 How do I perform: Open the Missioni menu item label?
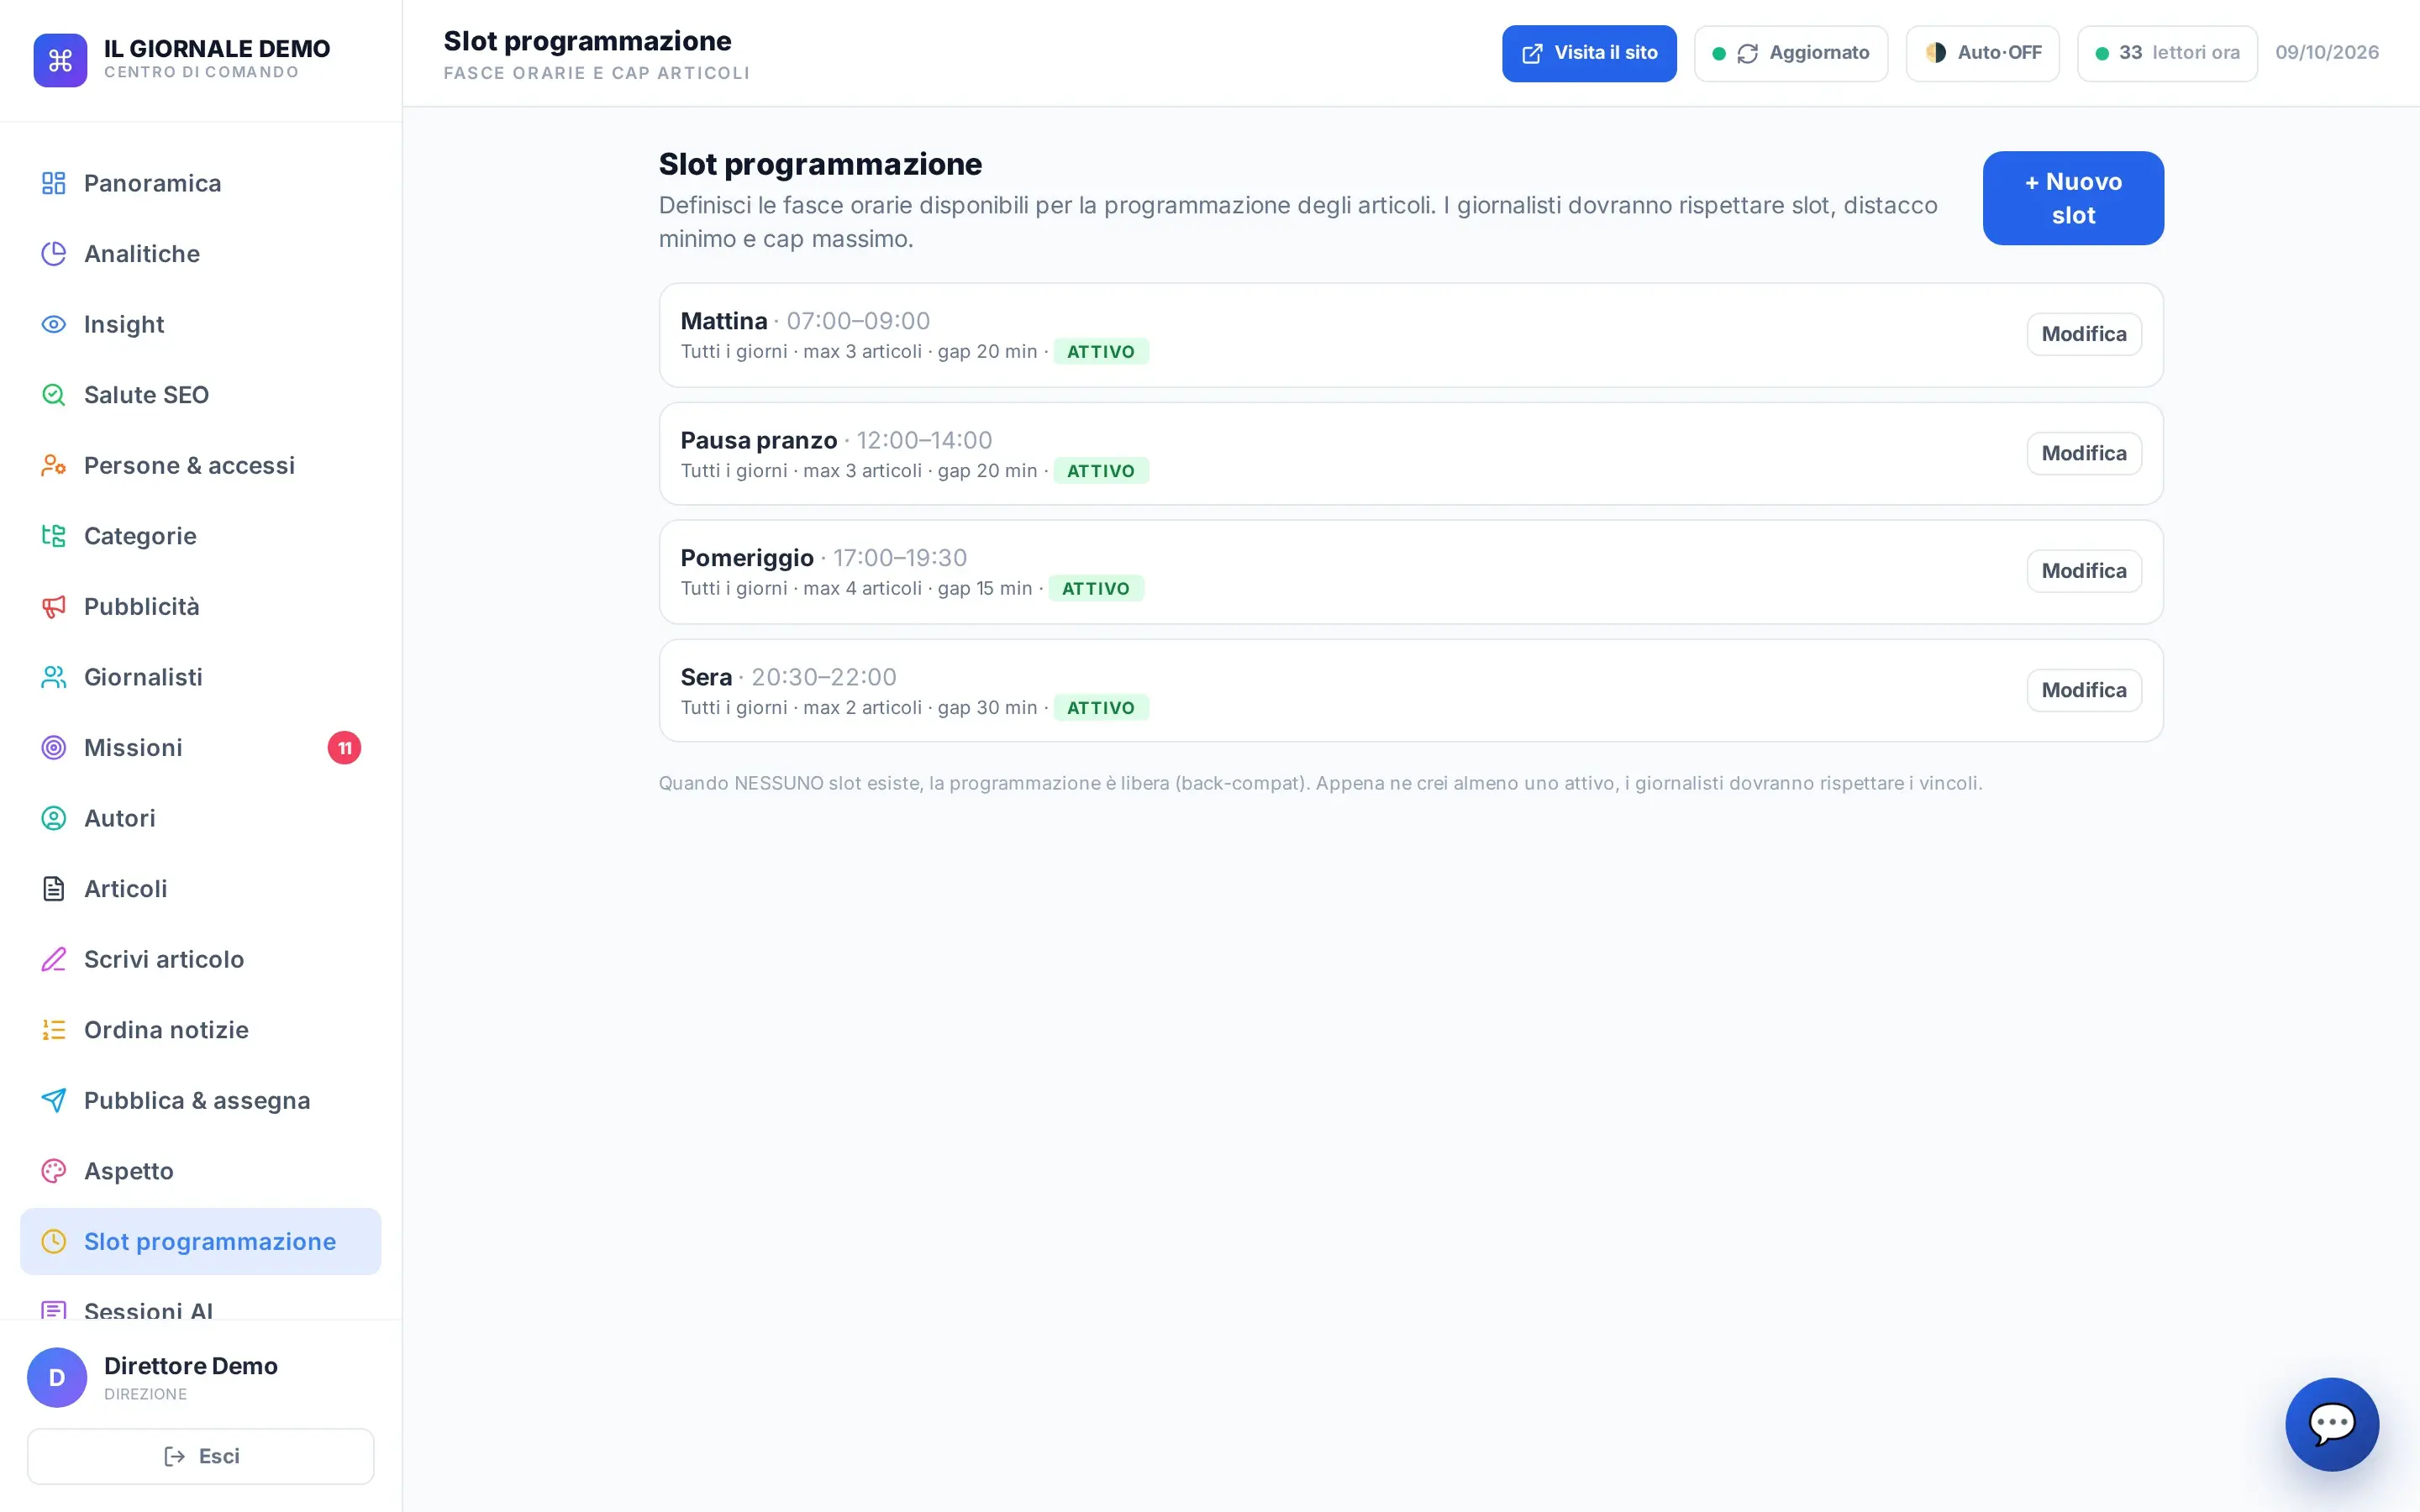(x=133, y=747)
